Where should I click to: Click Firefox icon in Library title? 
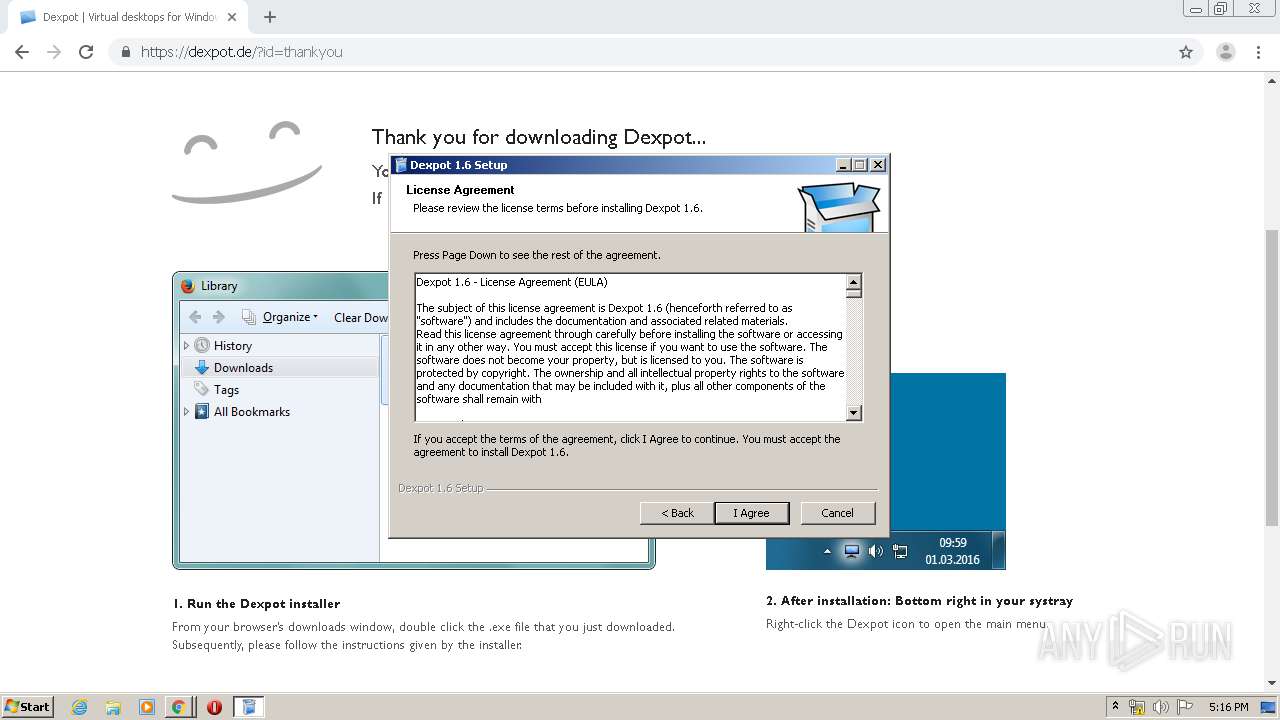(188, 286)
